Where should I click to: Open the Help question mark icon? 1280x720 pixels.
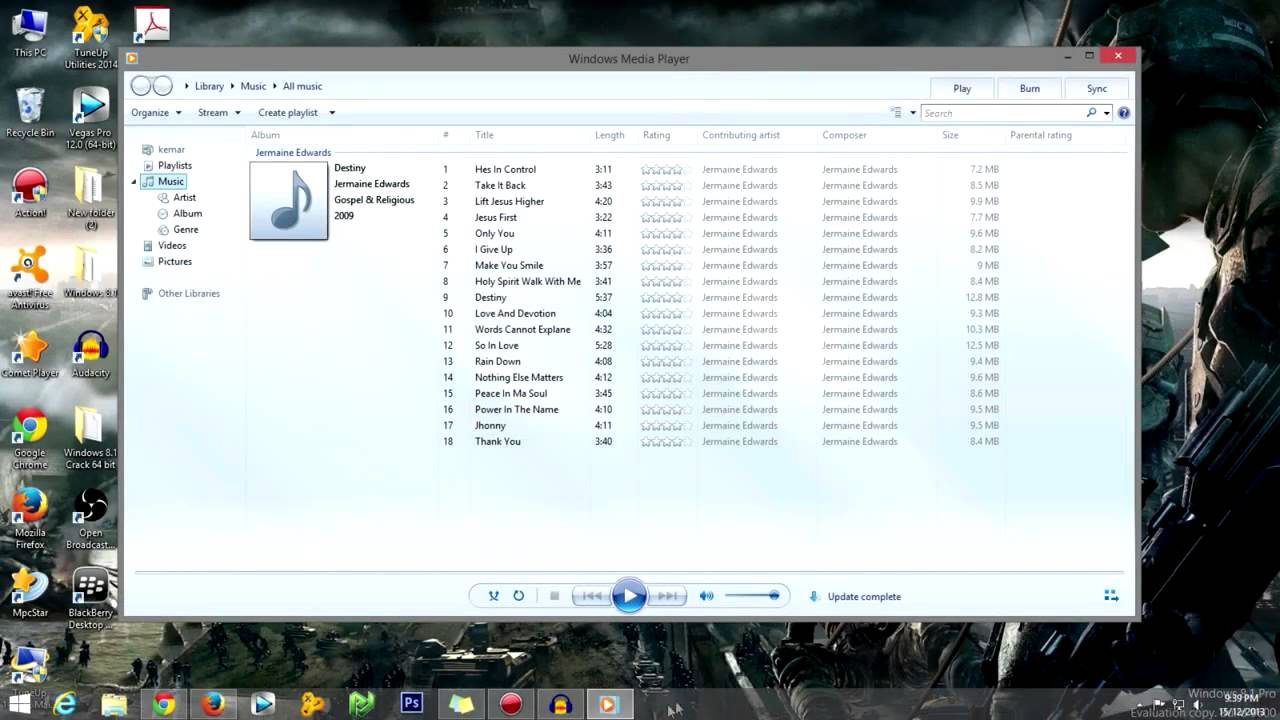[x=1123, y=113]
